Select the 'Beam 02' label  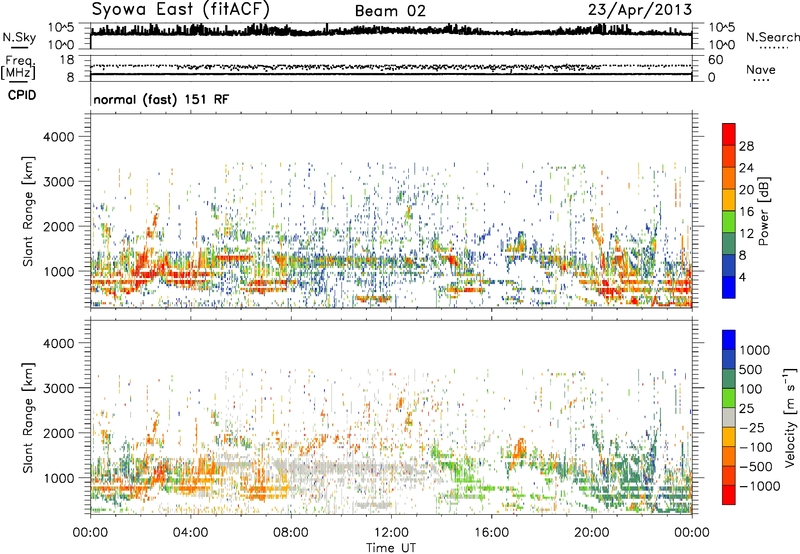(x=390, y=11)
